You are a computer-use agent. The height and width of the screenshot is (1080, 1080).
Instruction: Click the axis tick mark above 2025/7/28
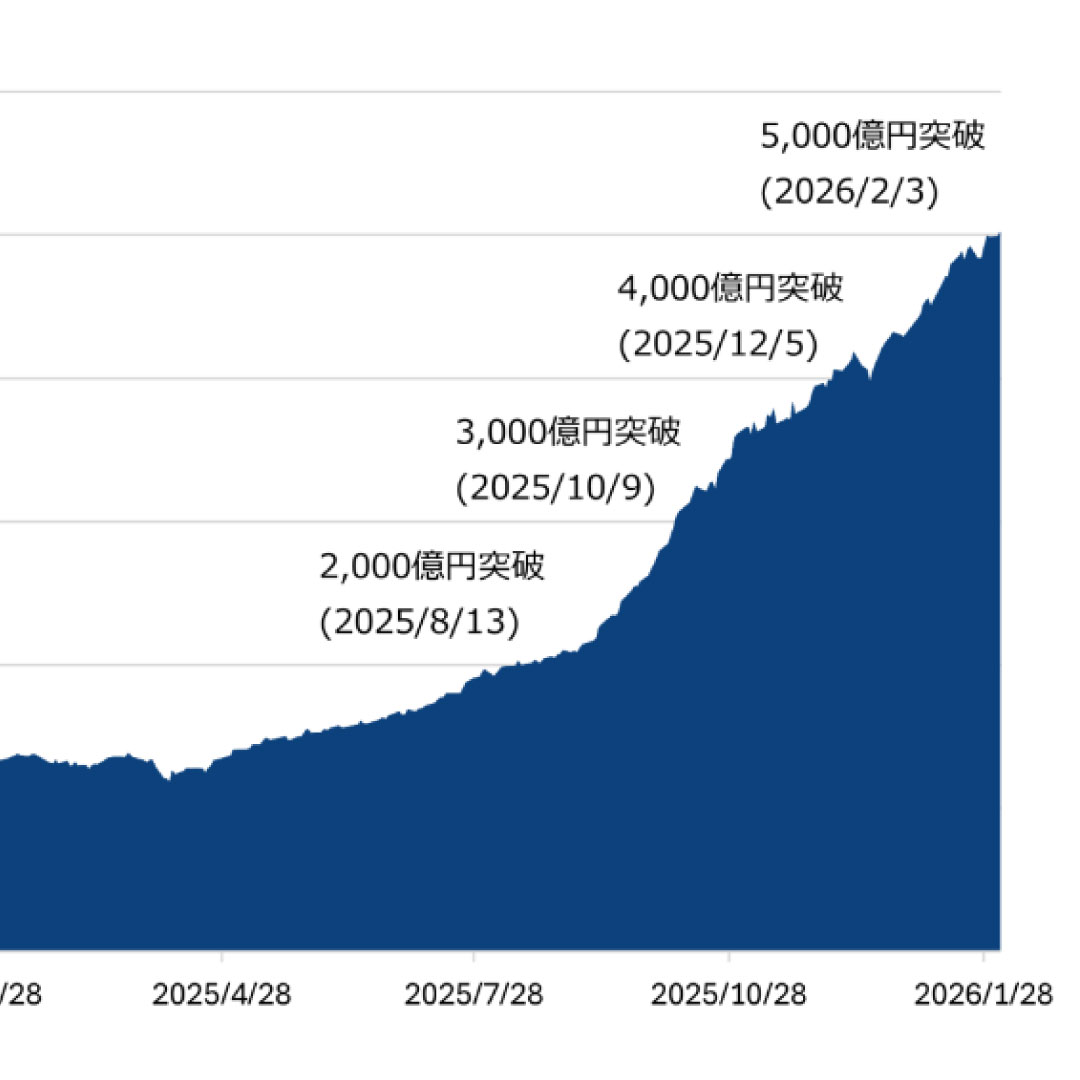pyautogui.click(x=473, y=956)
